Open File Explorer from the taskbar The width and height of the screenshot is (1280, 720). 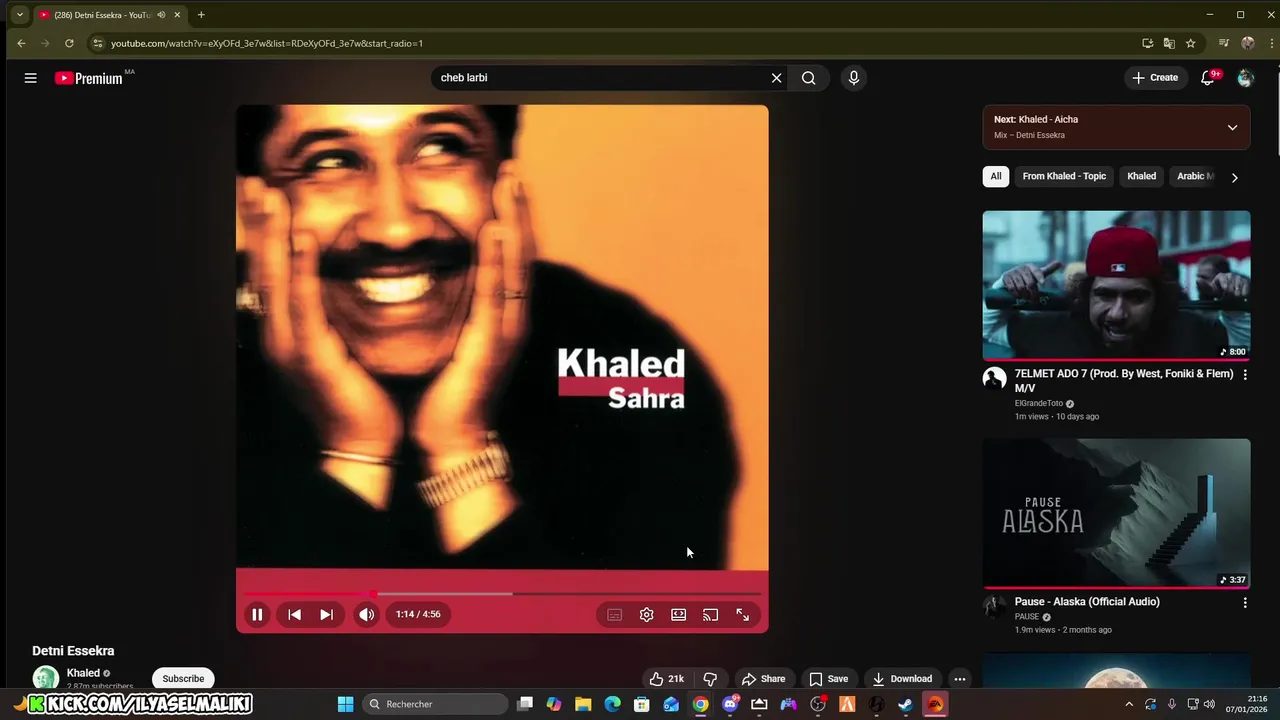(583, 704)
